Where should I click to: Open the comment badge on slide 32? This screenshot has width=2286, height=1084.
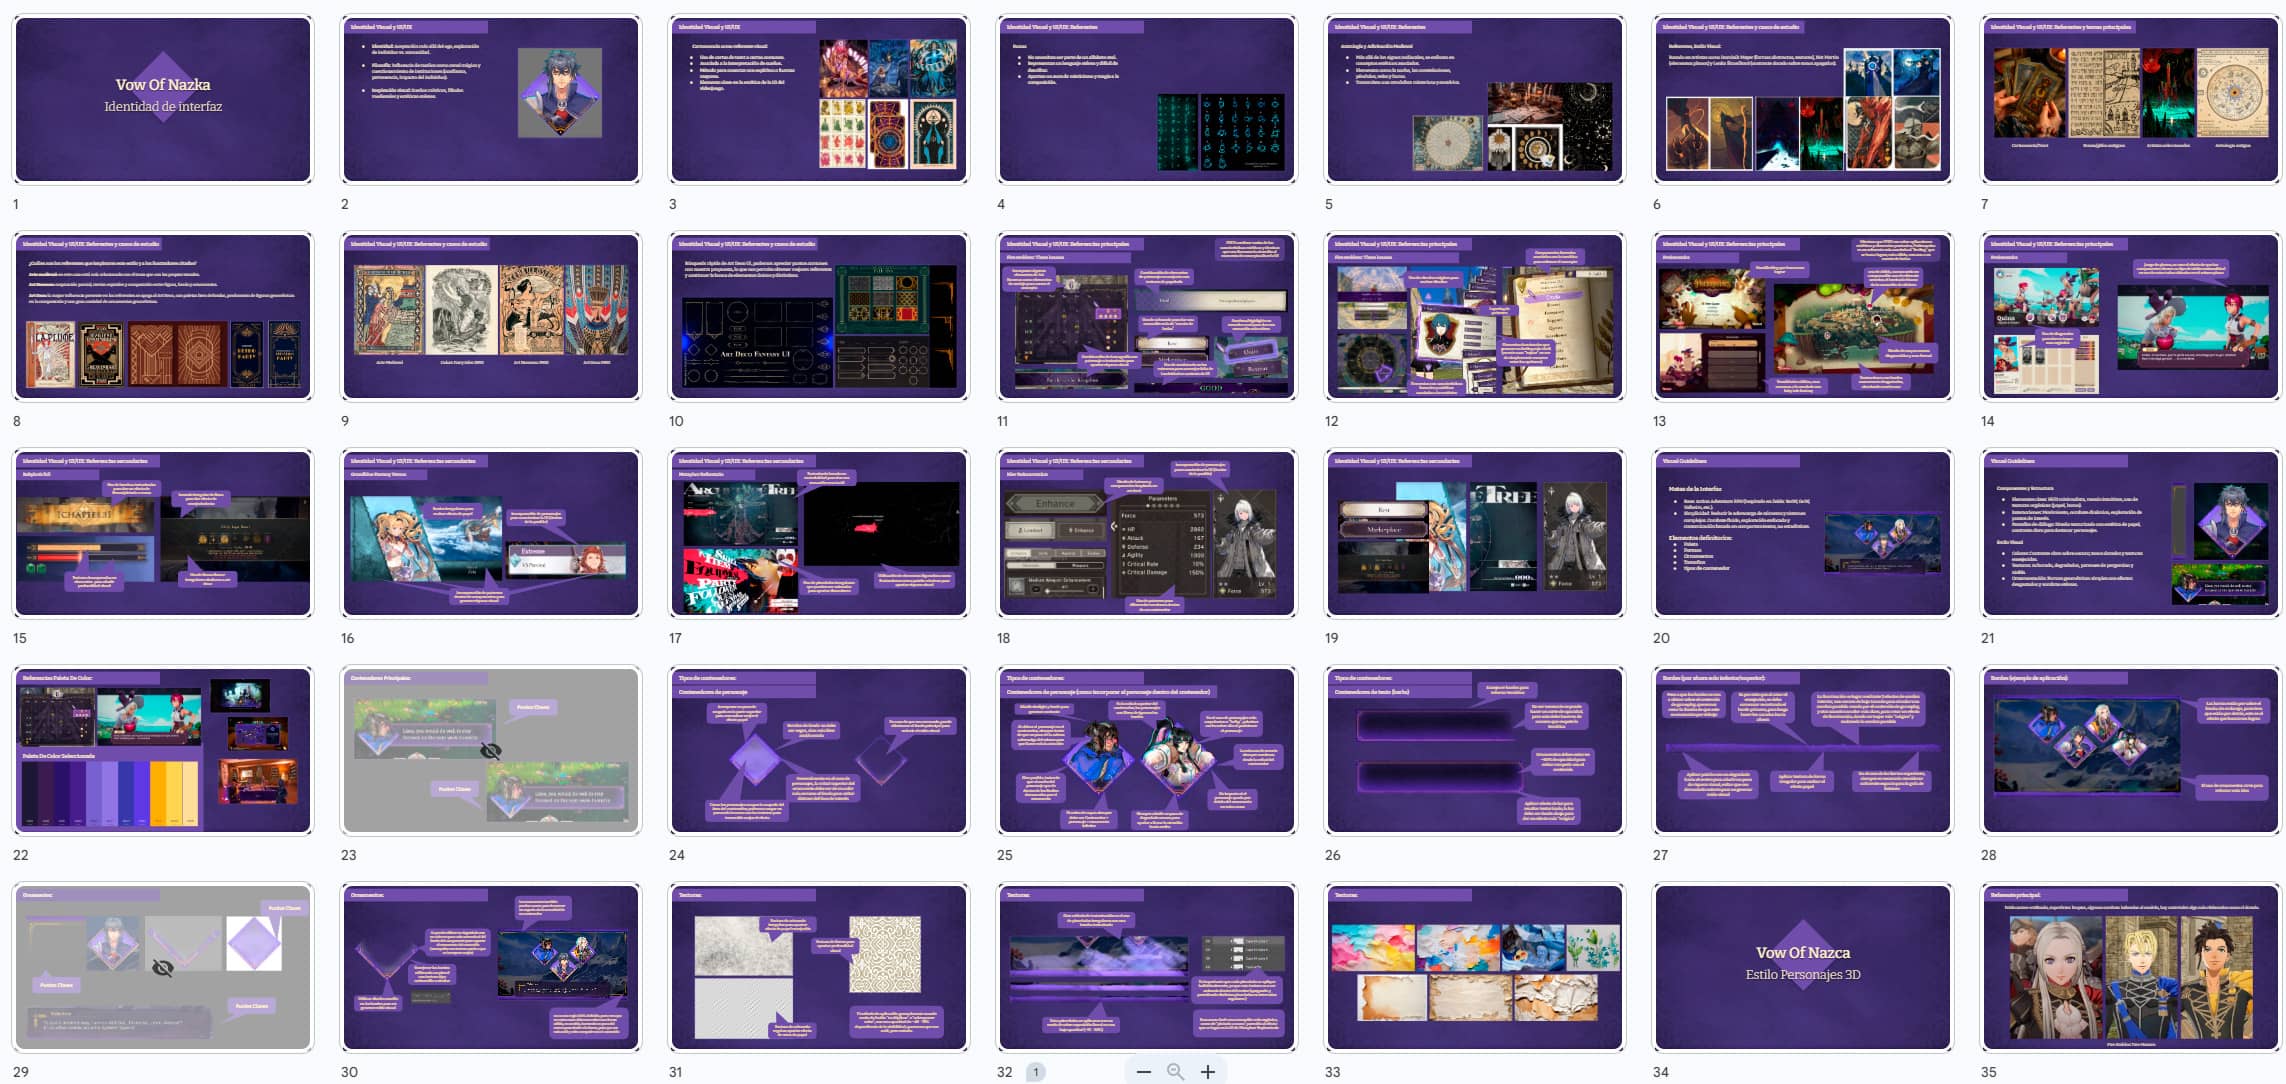[x=1036, y=1072]
